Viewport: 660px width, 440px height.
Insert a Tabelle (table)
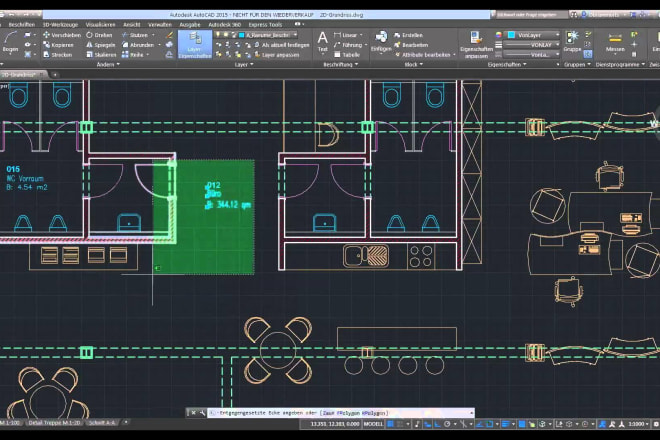[x=347, y=55]
